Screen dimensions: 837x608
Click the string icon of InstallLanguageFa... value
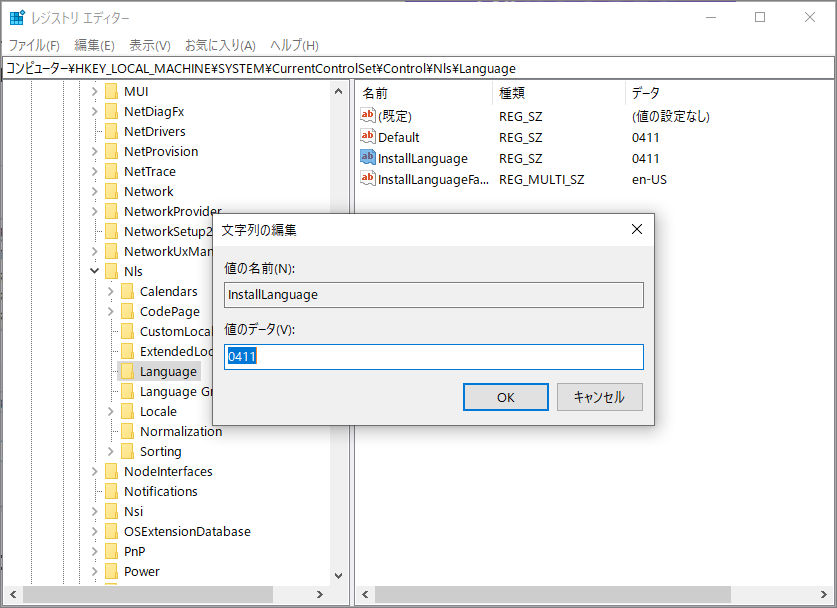[x=368, y=178]
